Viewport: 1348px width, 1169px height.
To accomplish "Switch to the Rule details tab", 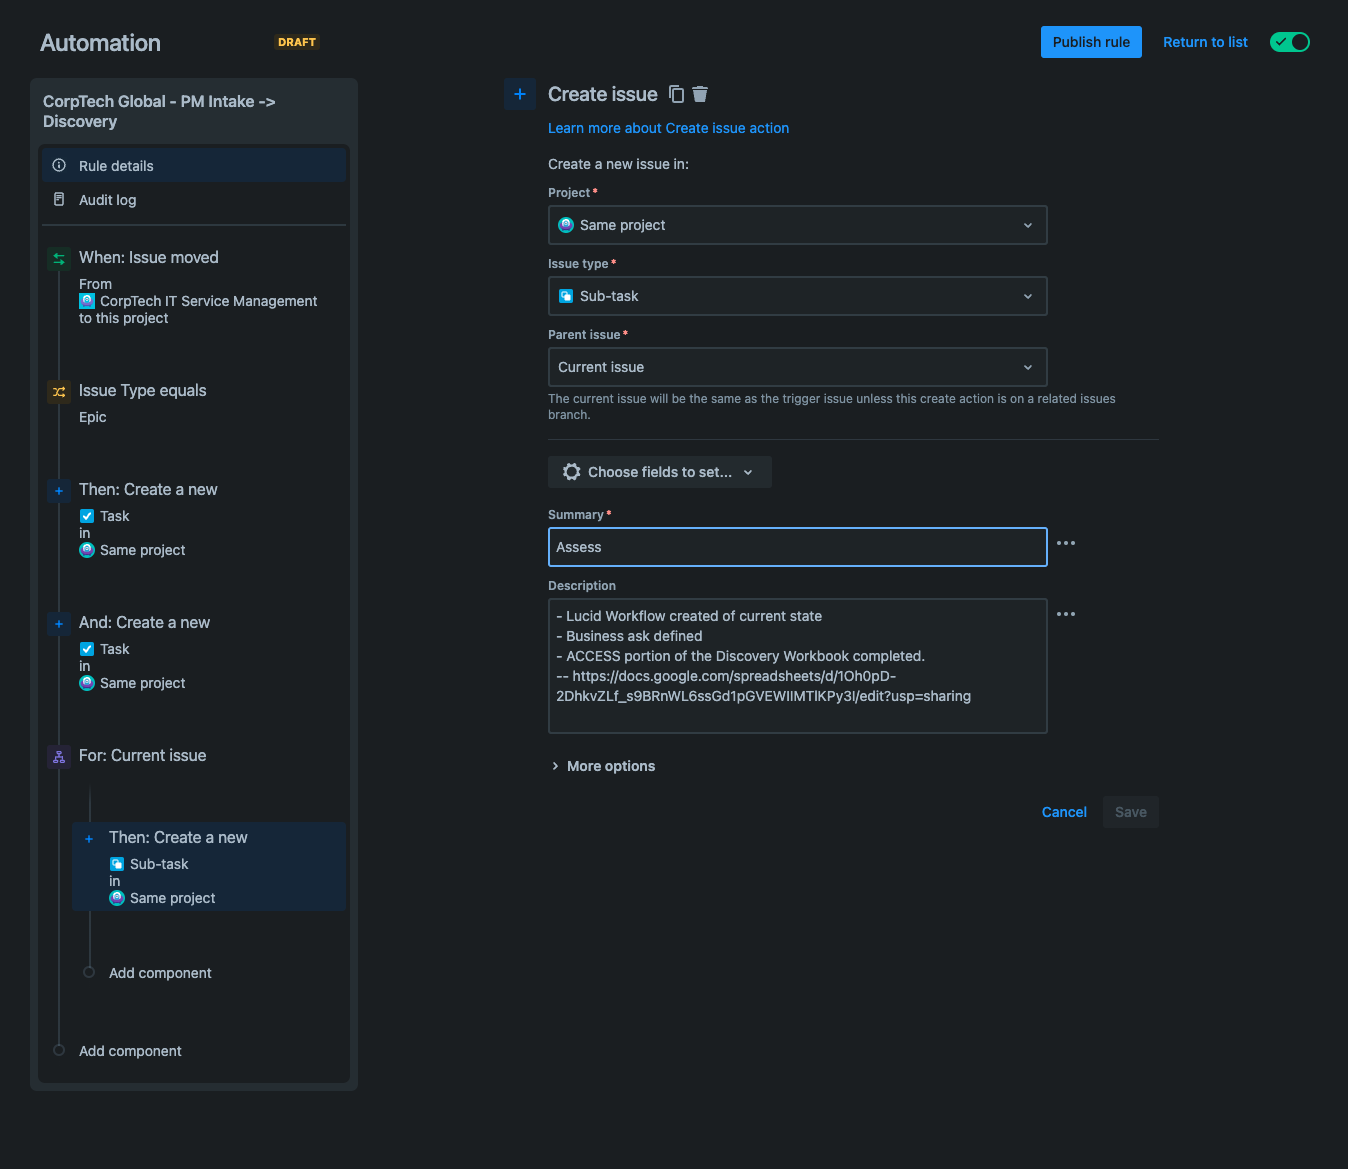I will (x=116, y=165).
